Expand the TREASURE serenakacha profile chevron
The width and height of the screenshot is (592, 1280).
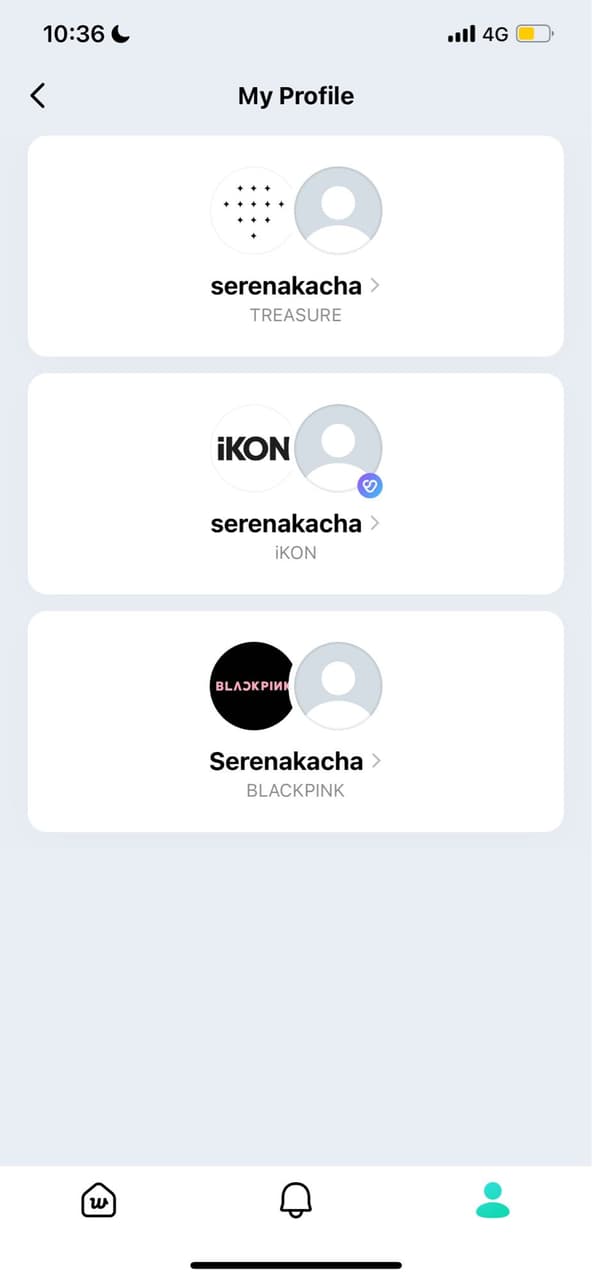(375, 285)
